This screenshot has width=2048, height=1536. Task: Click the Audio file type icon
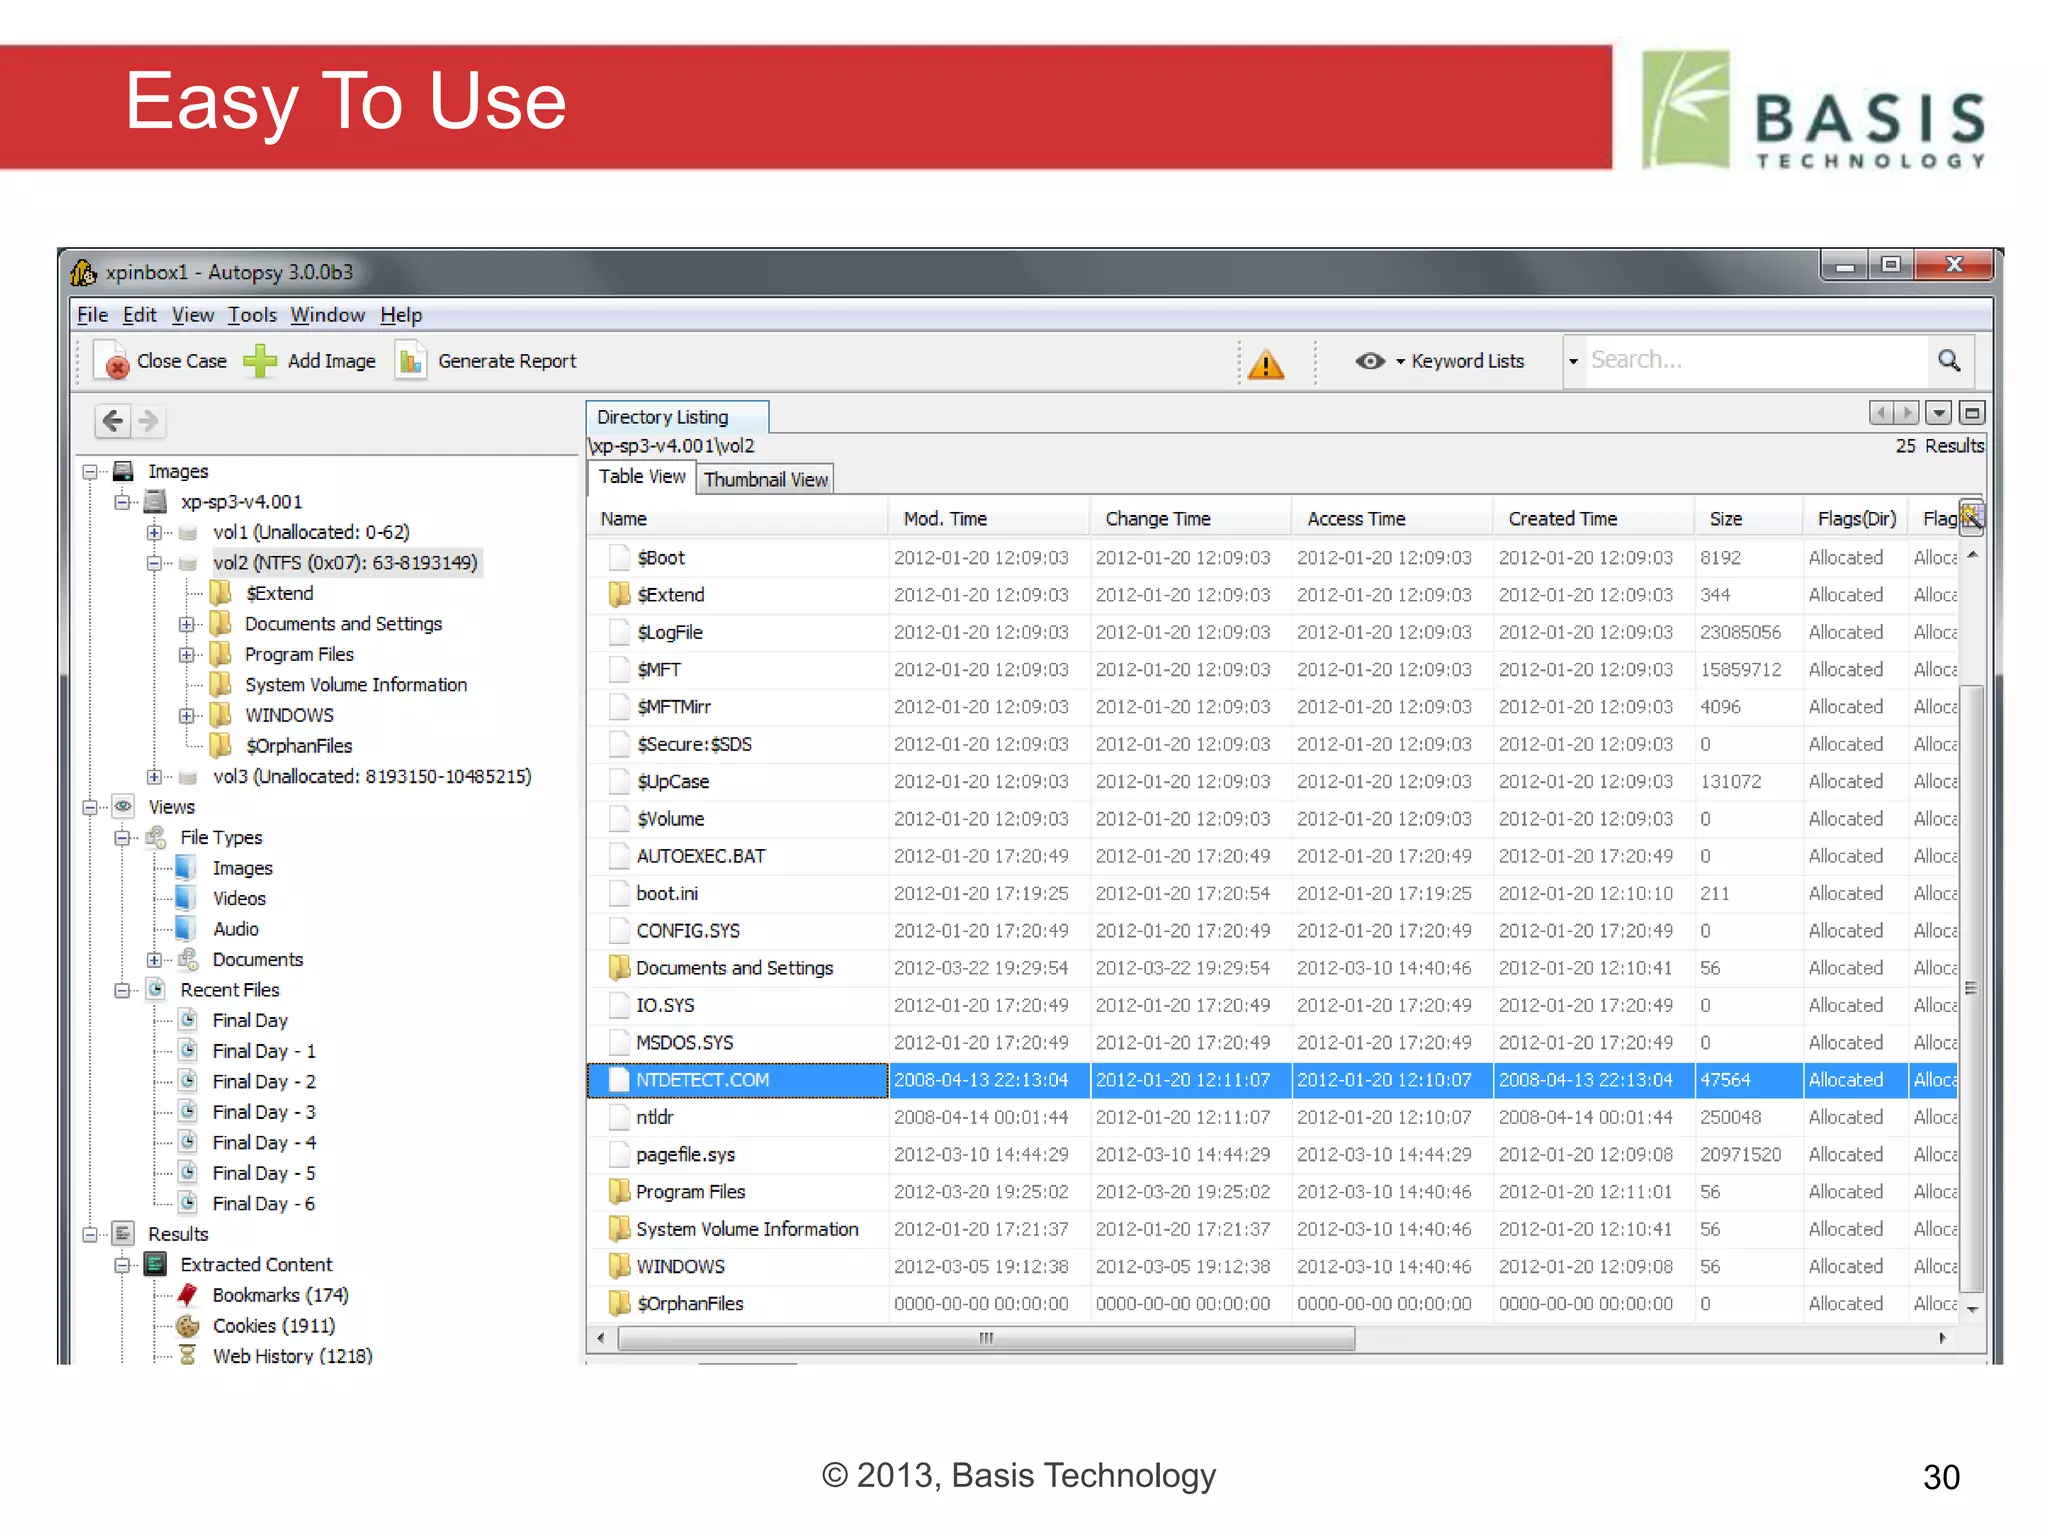[186, 929]
